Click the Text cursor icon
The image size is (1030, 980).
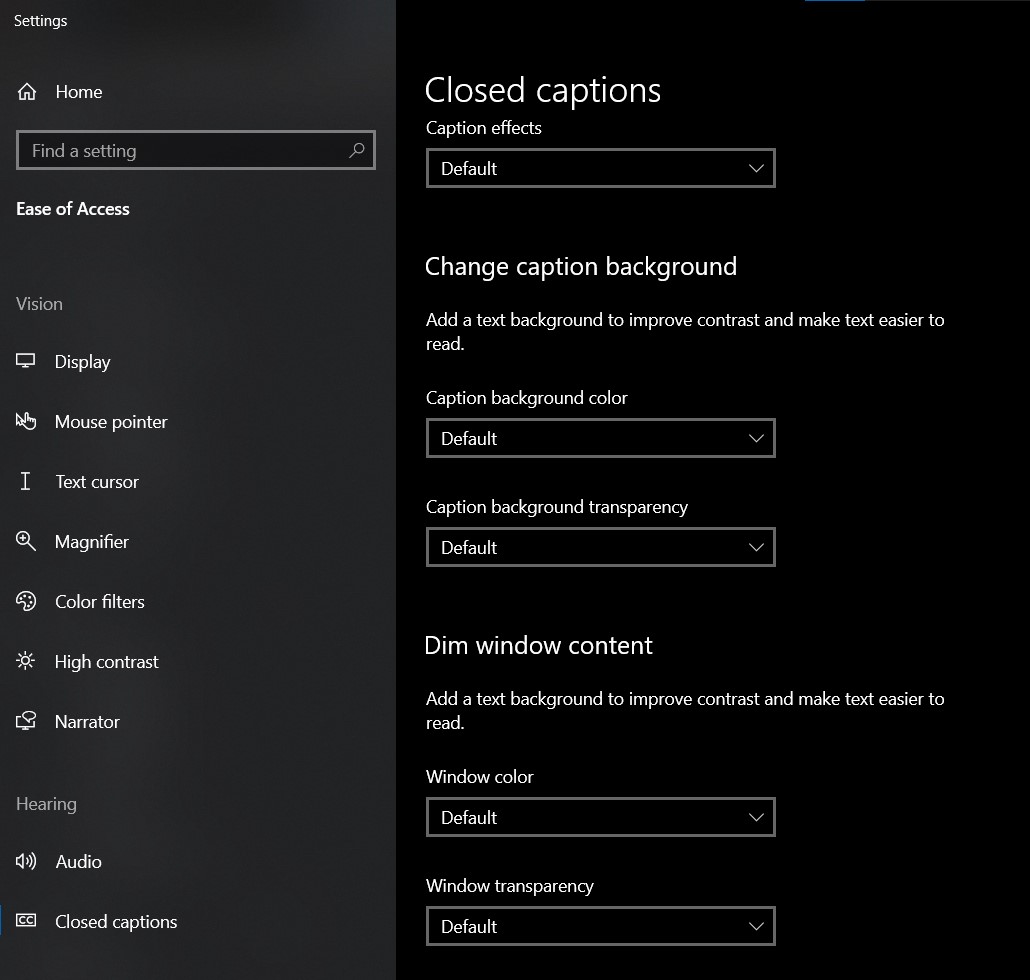[26, 481]
